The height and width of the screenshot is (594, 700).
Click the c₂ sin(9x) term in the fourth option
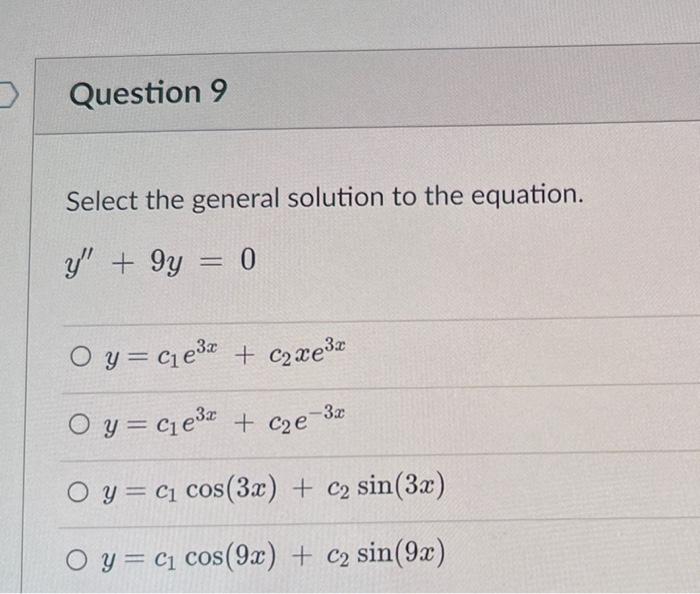[x=386, y=555]
